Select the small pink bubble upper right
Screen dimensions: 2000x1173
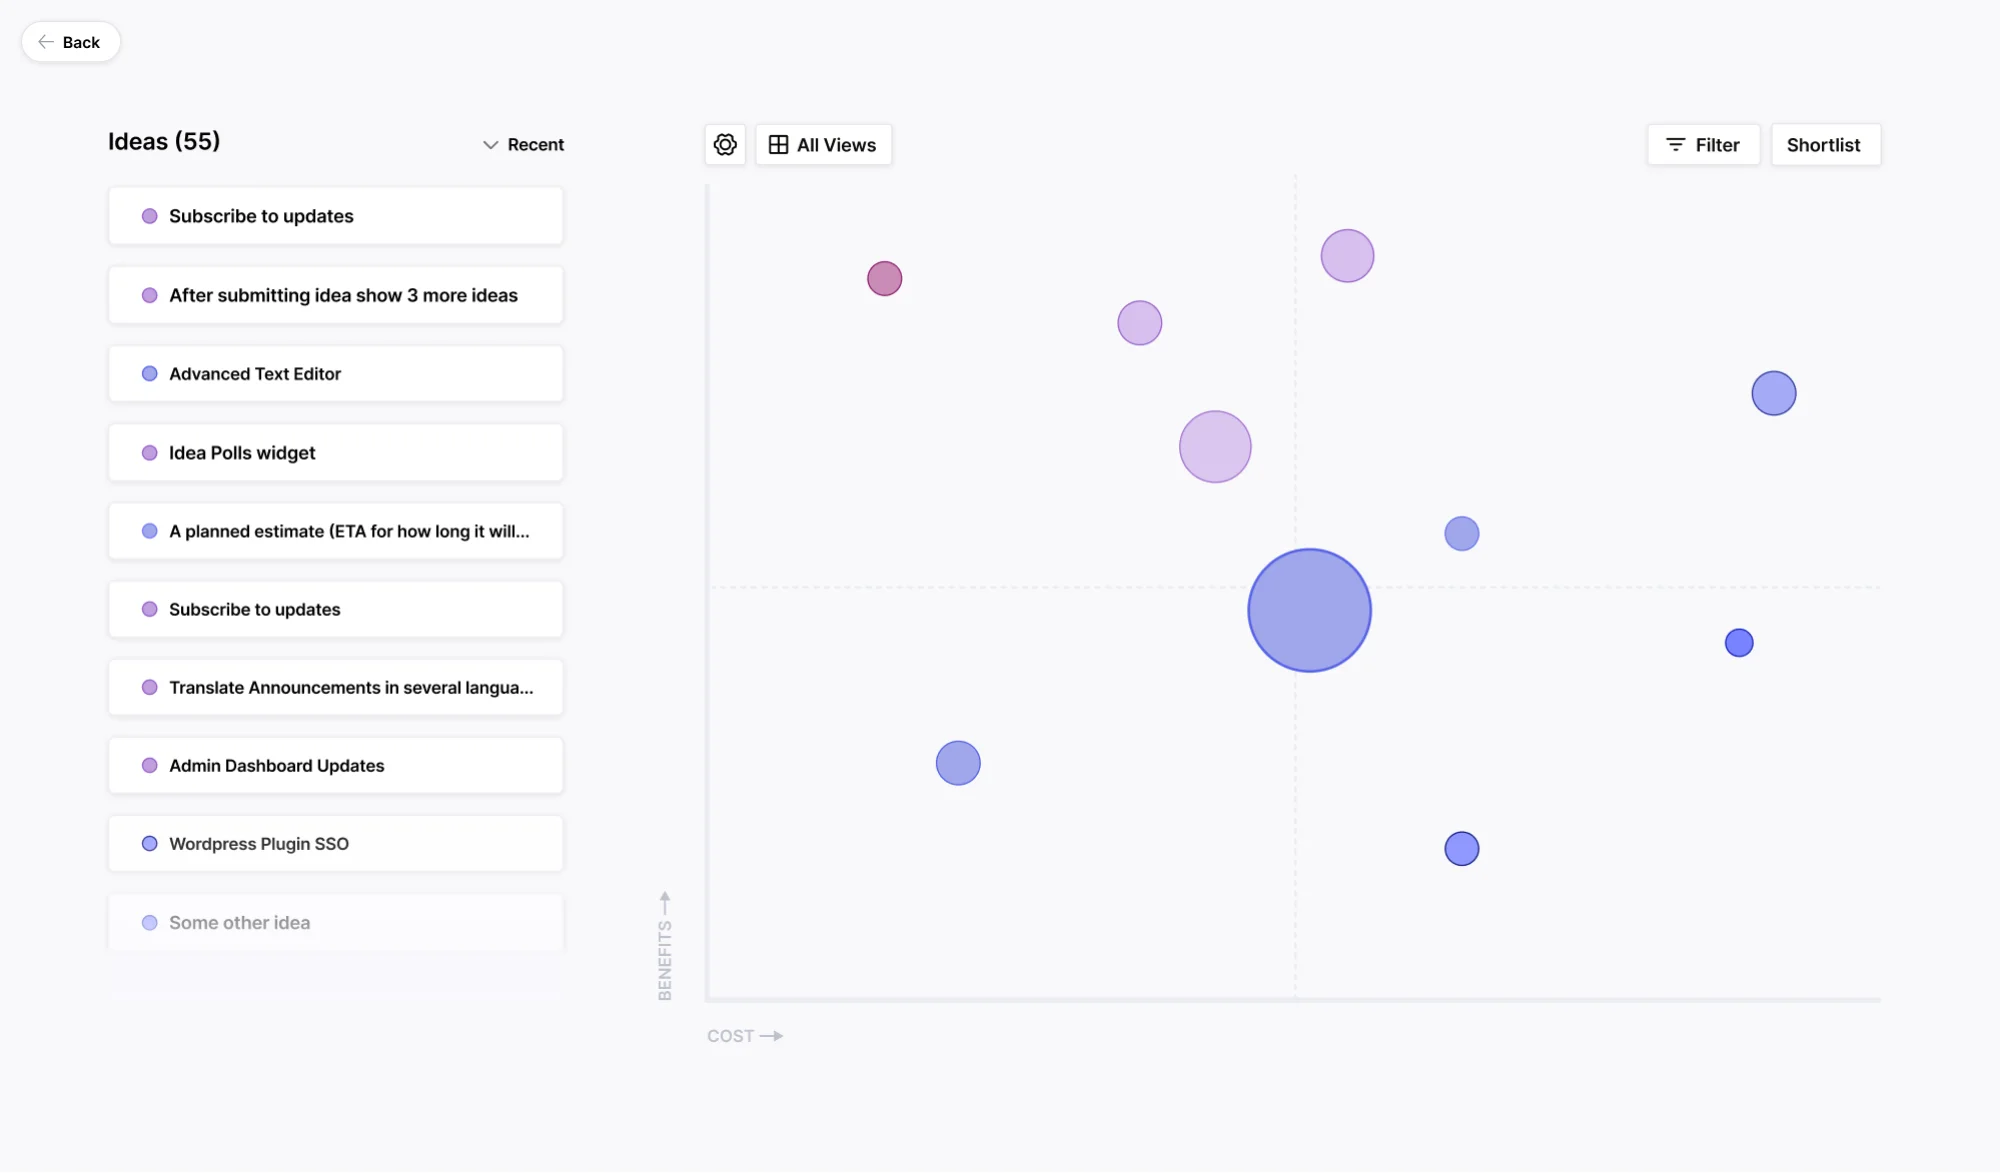click(x=1347, y=254)
